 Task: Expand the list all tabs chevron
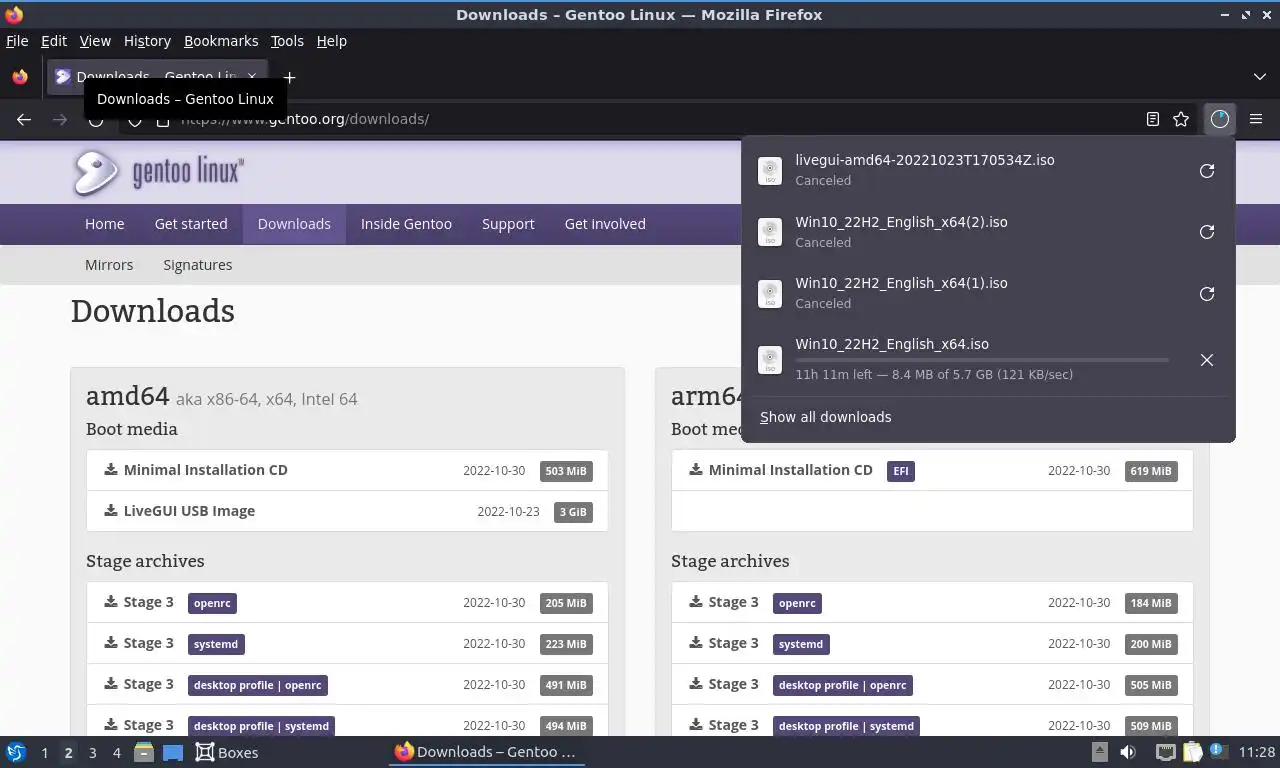[x=1259, y=77]
